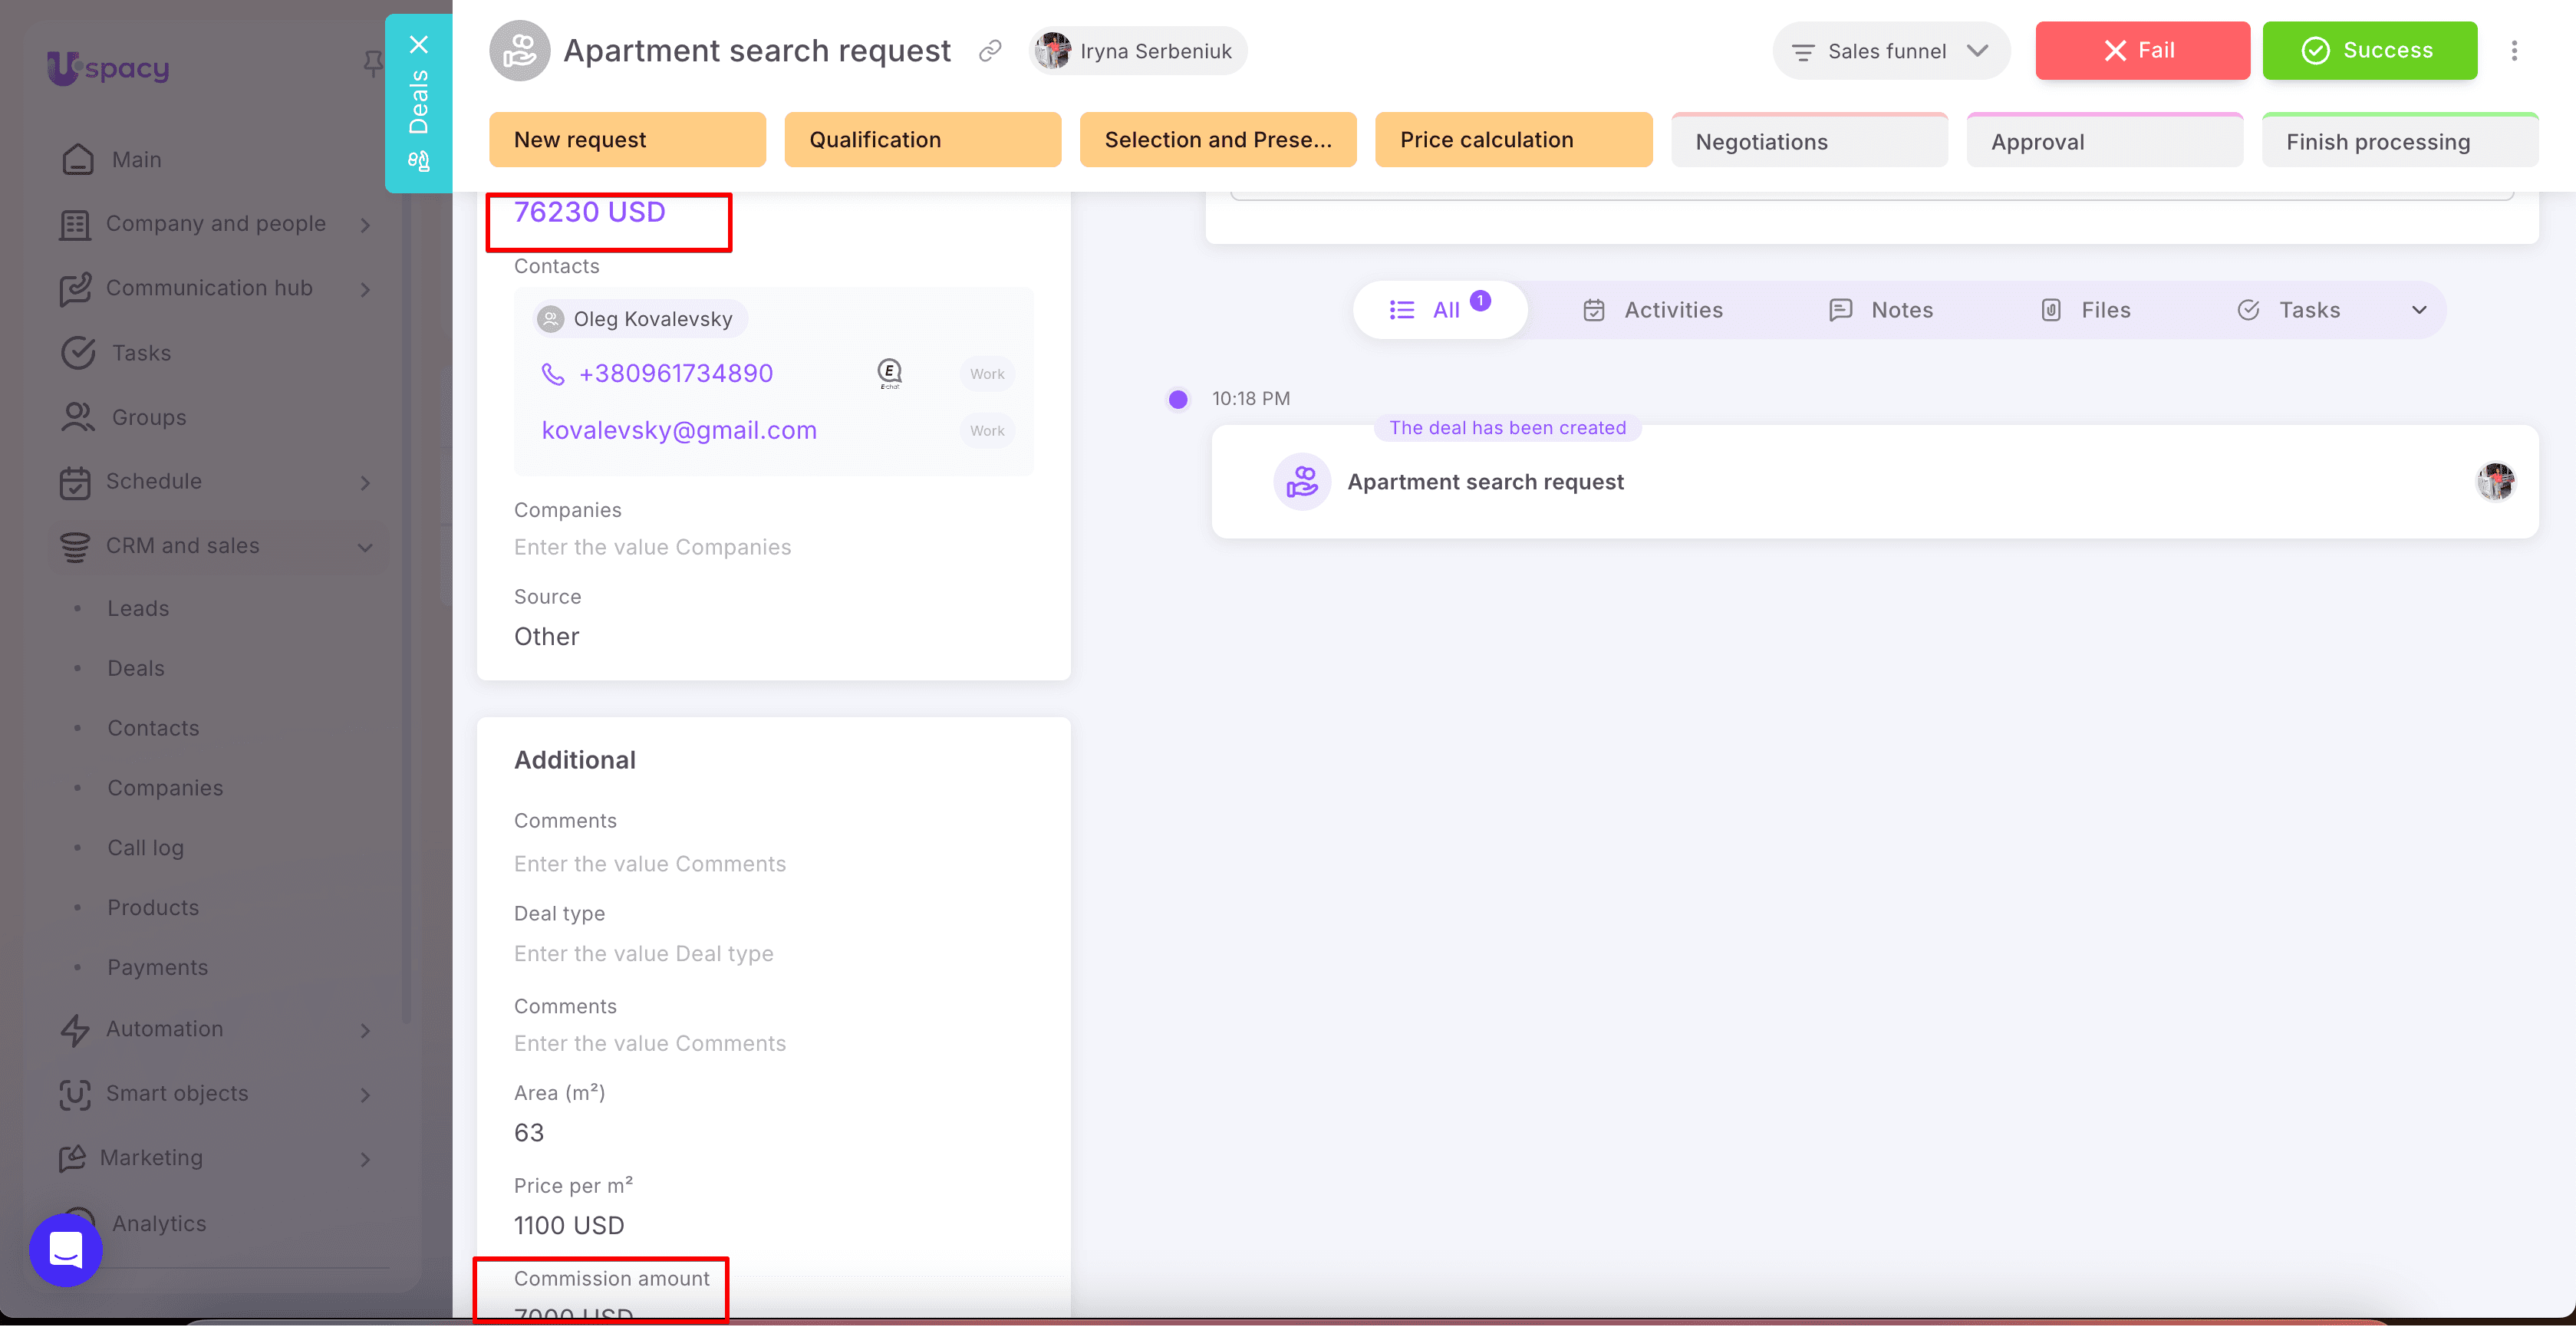Select the Qualification stage

click(x=922, y=140)
